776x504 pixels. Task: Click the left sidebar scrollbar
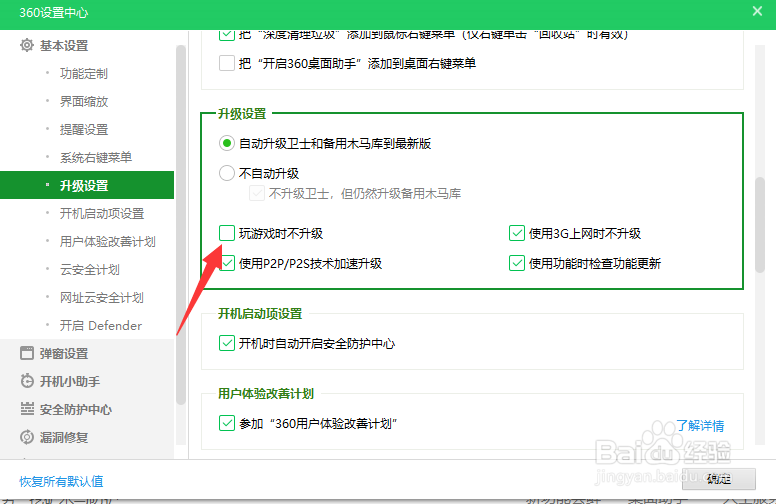coord(181,225)
